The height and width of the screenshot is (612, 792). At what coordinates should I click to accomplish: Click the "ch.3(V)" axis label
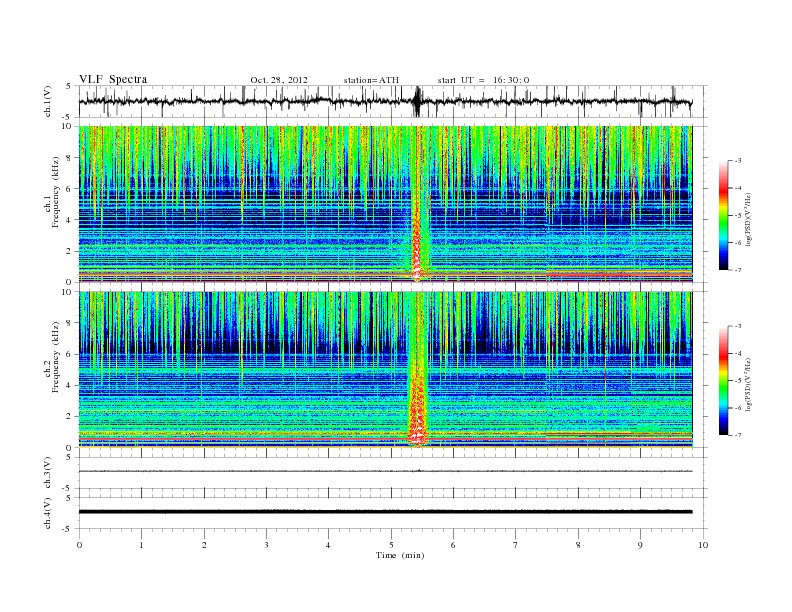[48, 473]
